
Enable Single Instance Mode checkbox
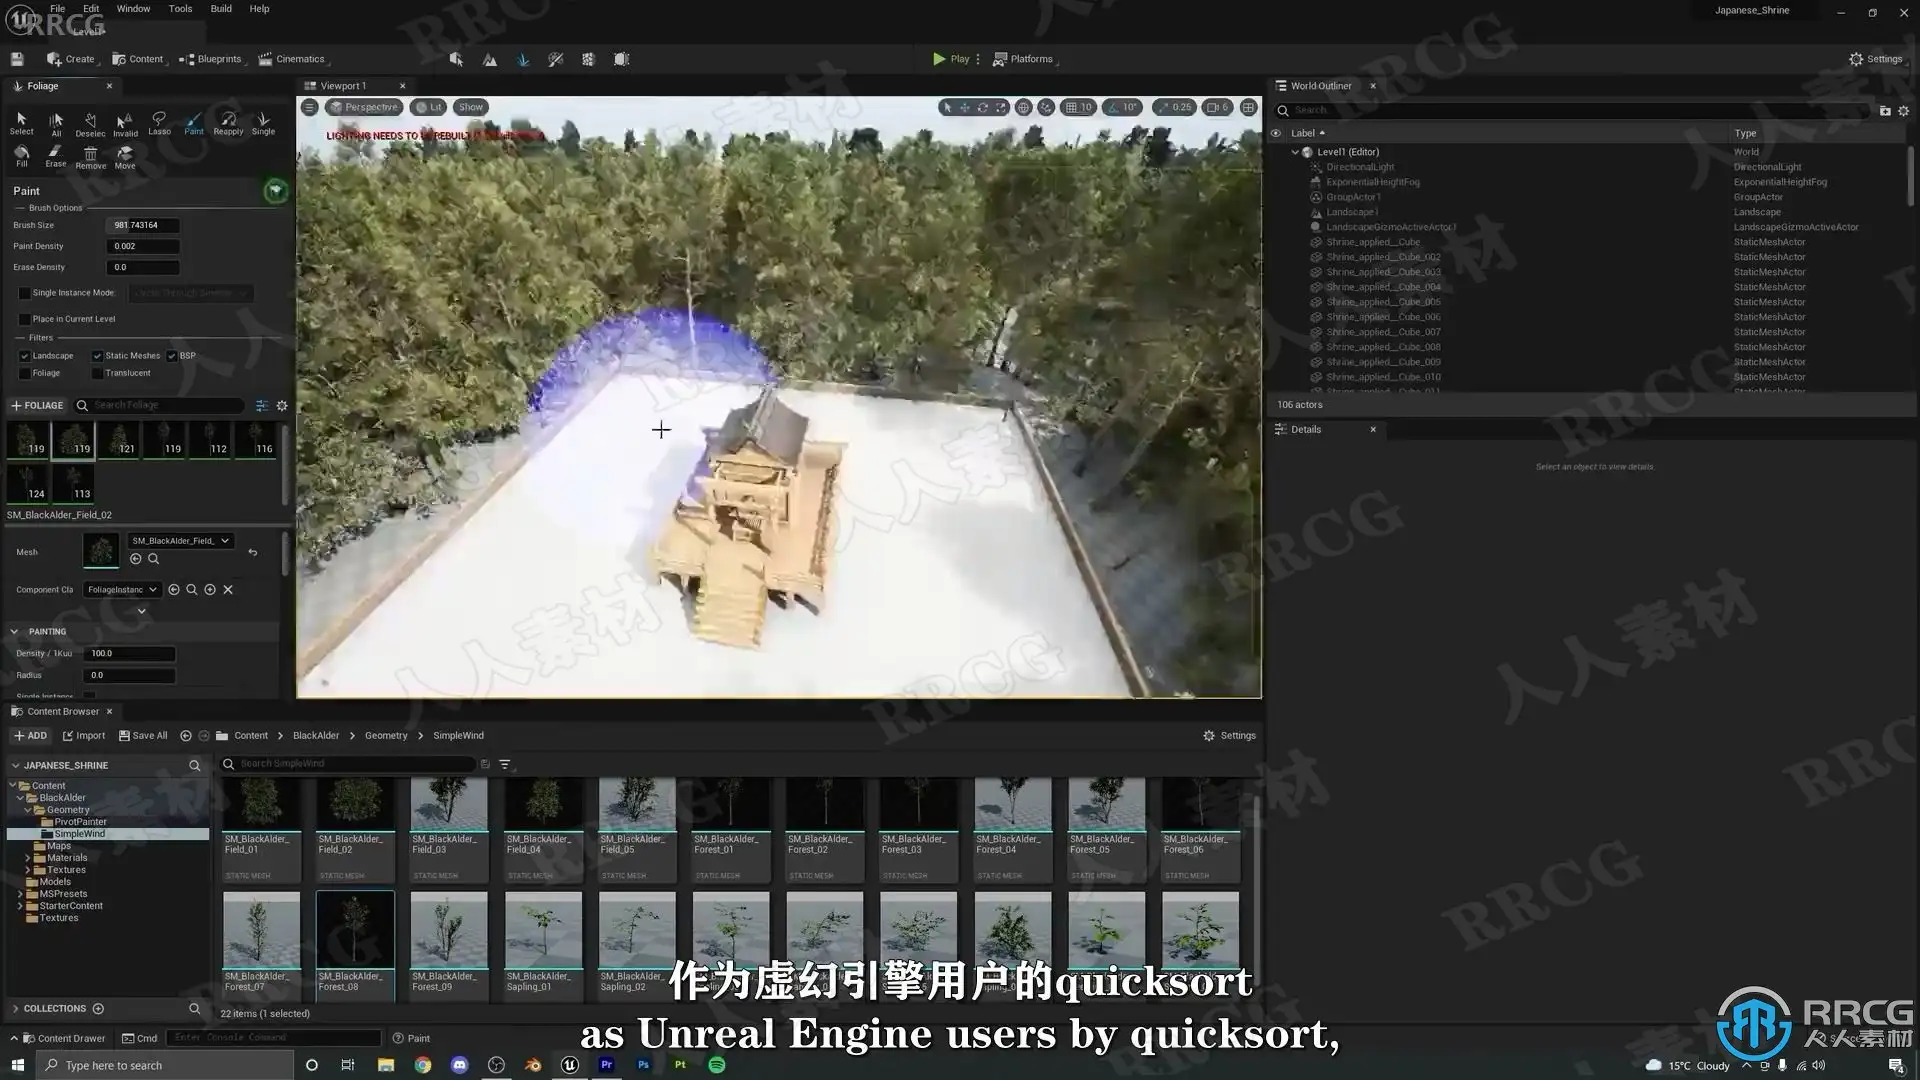[25, 293]
